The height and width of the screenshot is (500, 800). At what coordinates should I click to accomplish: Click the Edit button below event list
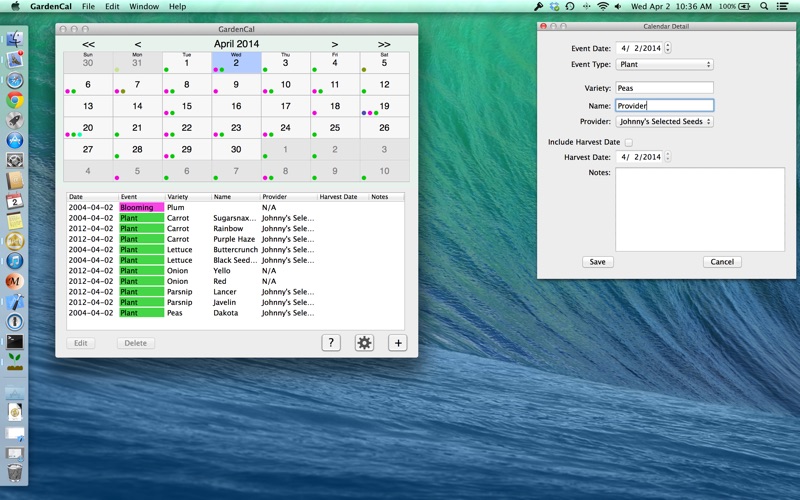pos(81,343)
